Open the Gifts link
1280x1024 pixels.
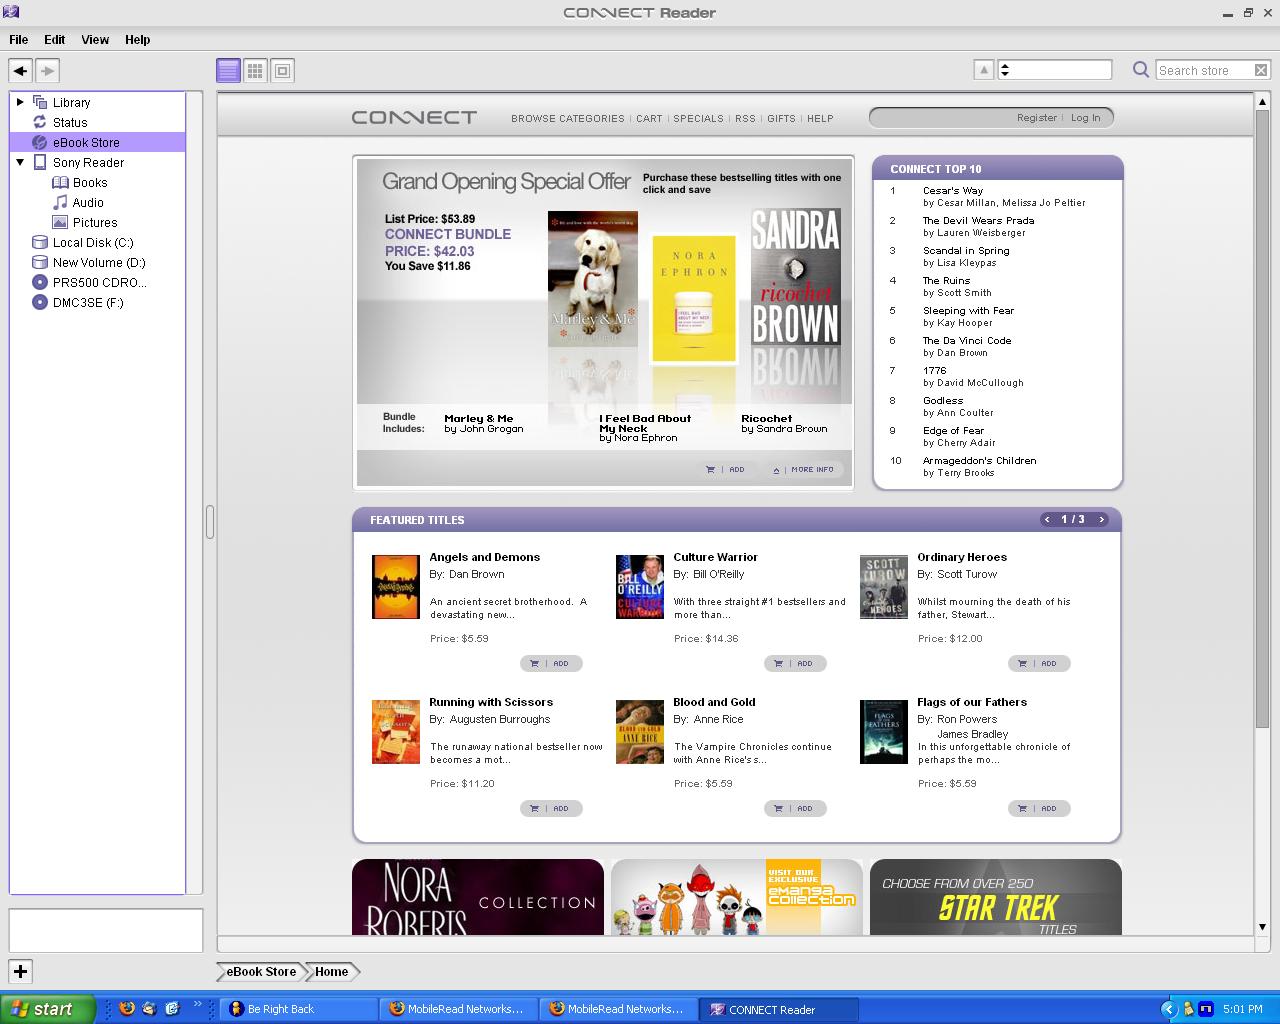coord(781,118)
